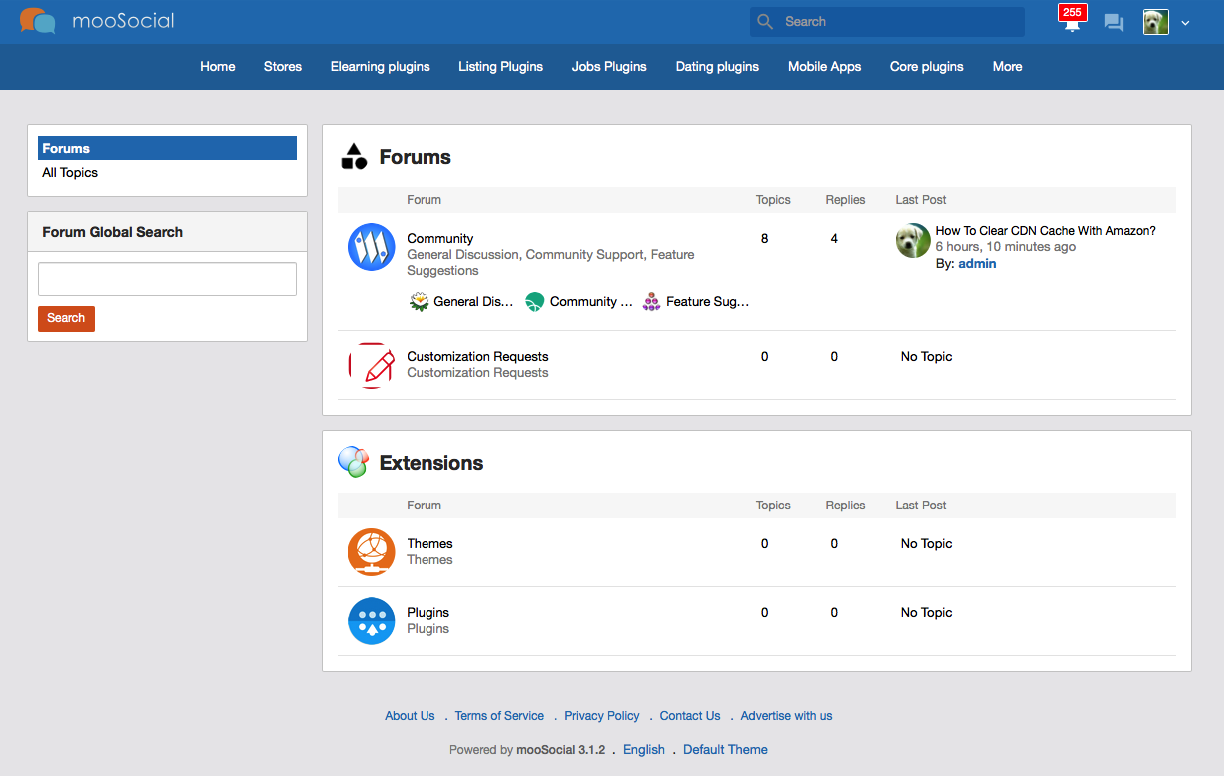The width and height of the screenshot is (1224, 776).
Task: Select All Topics in the sidebar
Action: tap(70, 173)
